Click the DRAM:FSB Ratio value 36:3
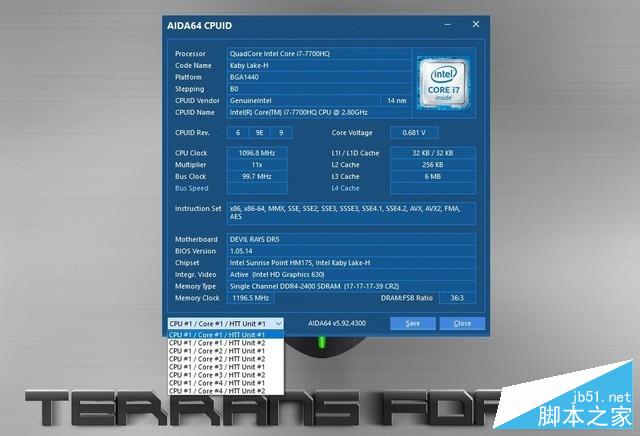The height and width of the screenshot is (436, 640). tap(457, 298)
